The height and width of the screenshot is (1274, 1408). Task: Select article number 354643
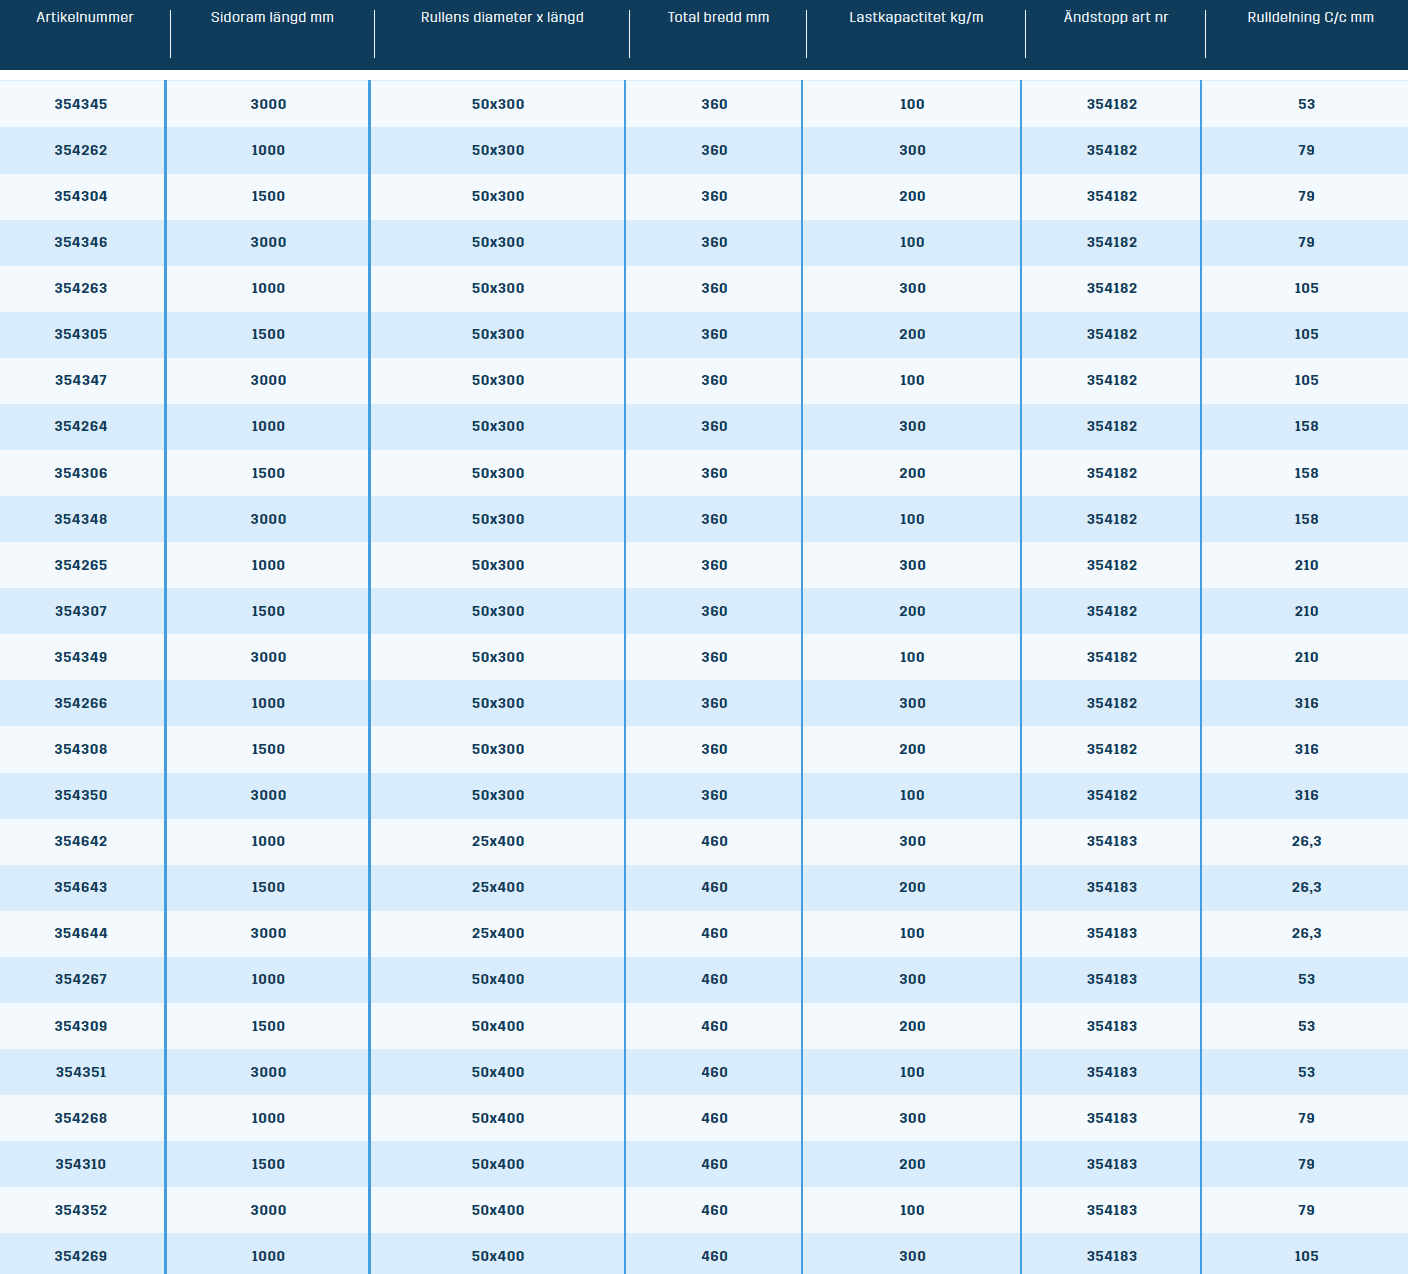(x=81, y=887)
